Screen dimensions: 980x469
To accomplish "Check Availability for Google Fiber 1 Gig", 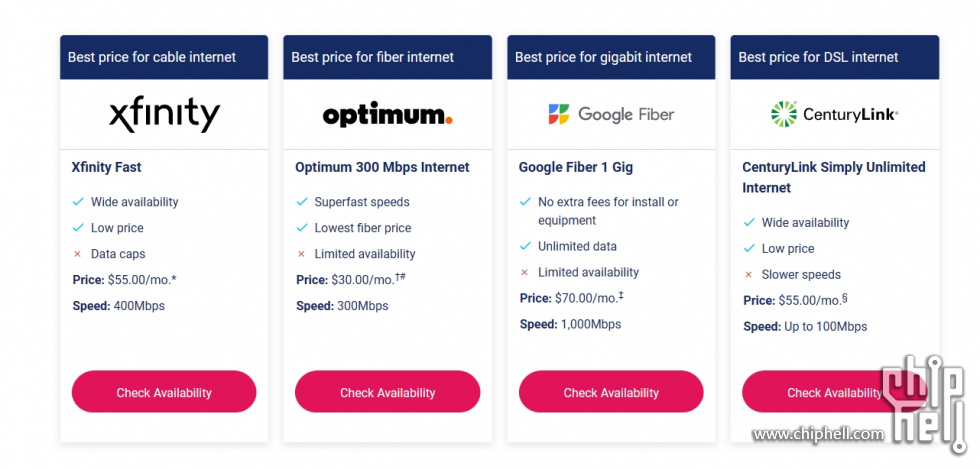I will (611, 392).
